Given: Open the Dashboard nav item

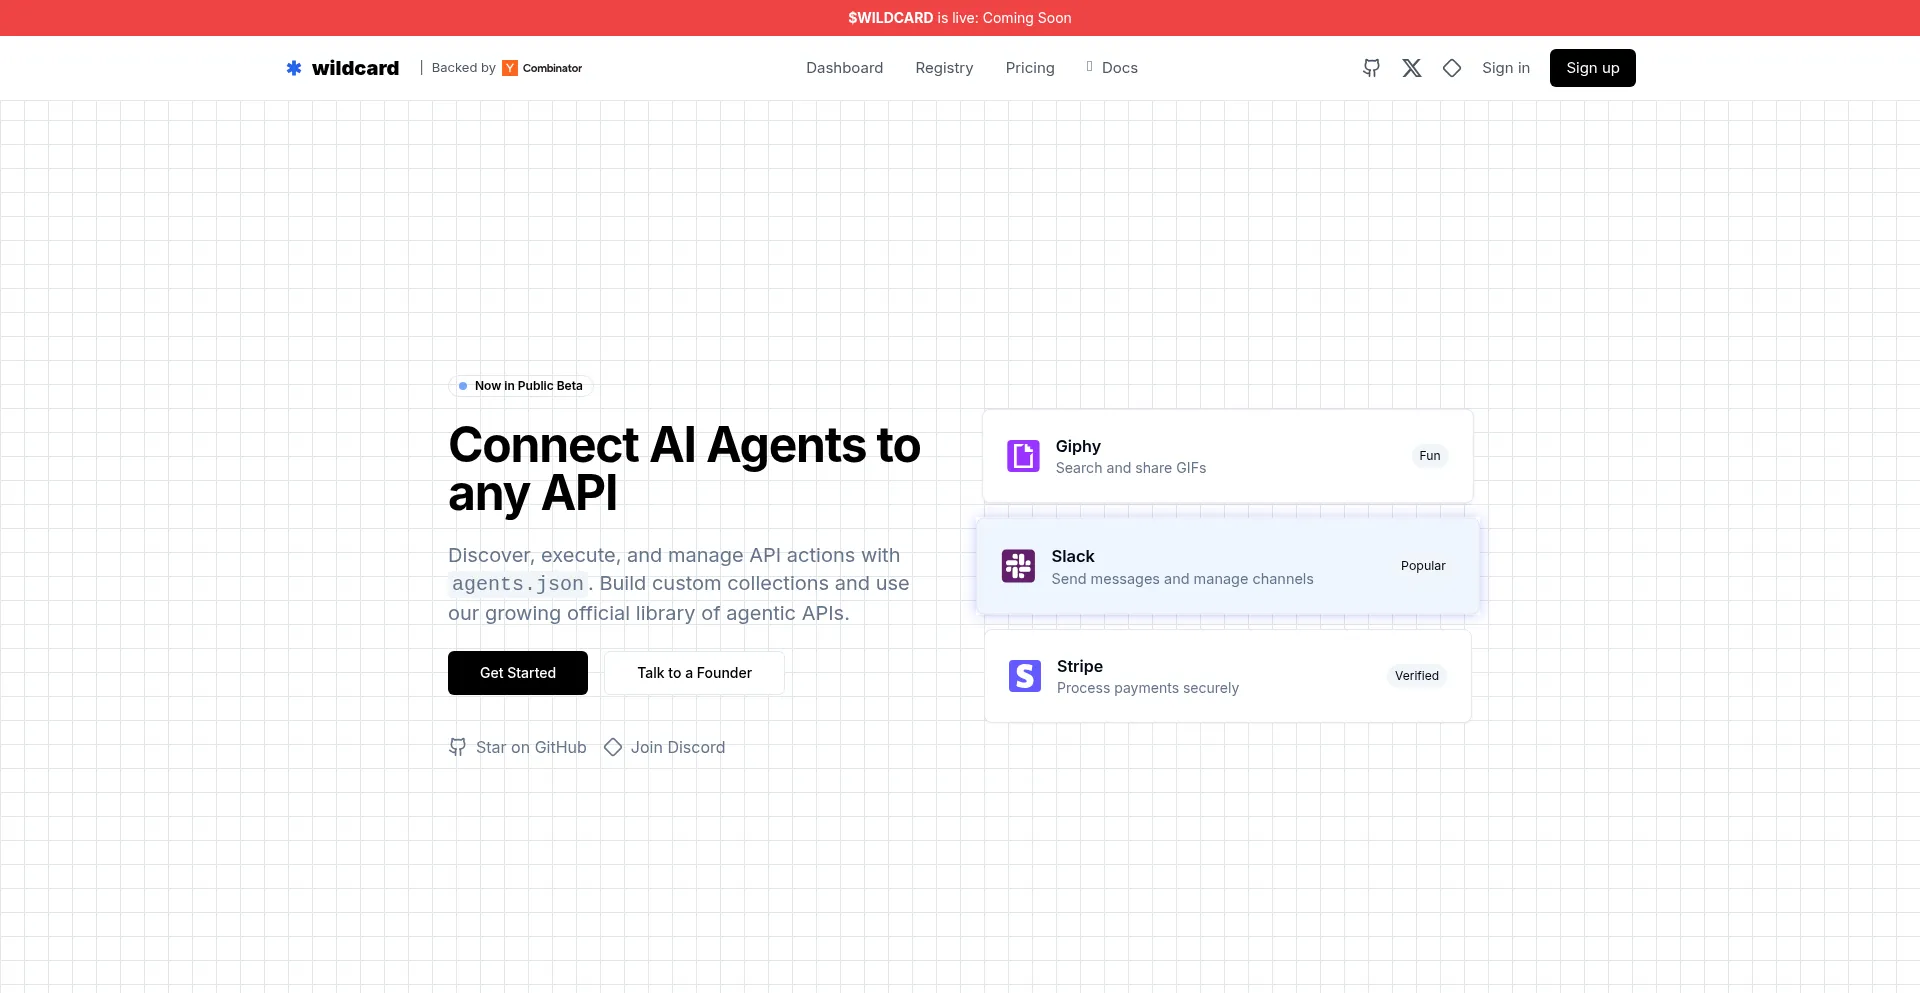Looking at the screenshot, I should pyautogui.click(x=844, y=68).
